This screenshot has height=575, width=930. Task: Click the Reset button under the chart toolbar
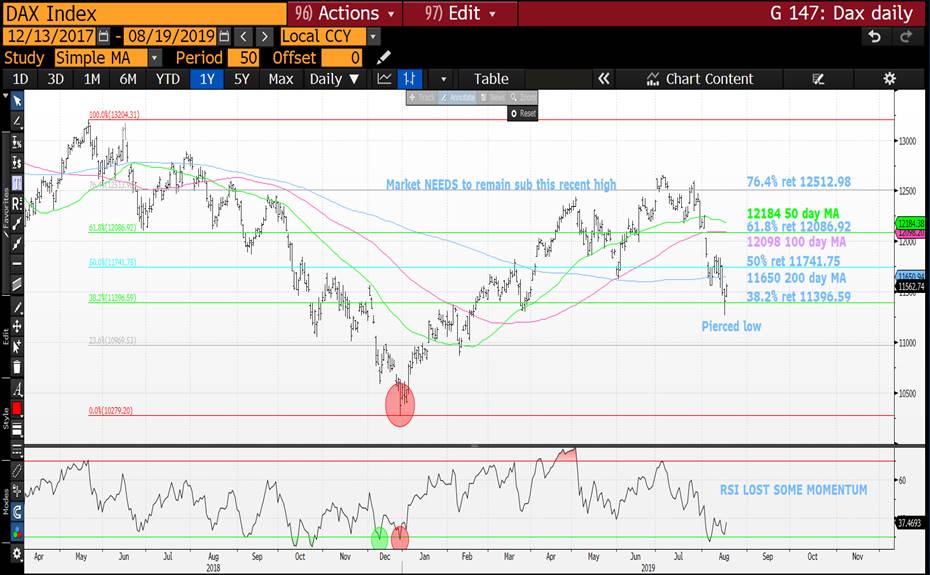523,113
